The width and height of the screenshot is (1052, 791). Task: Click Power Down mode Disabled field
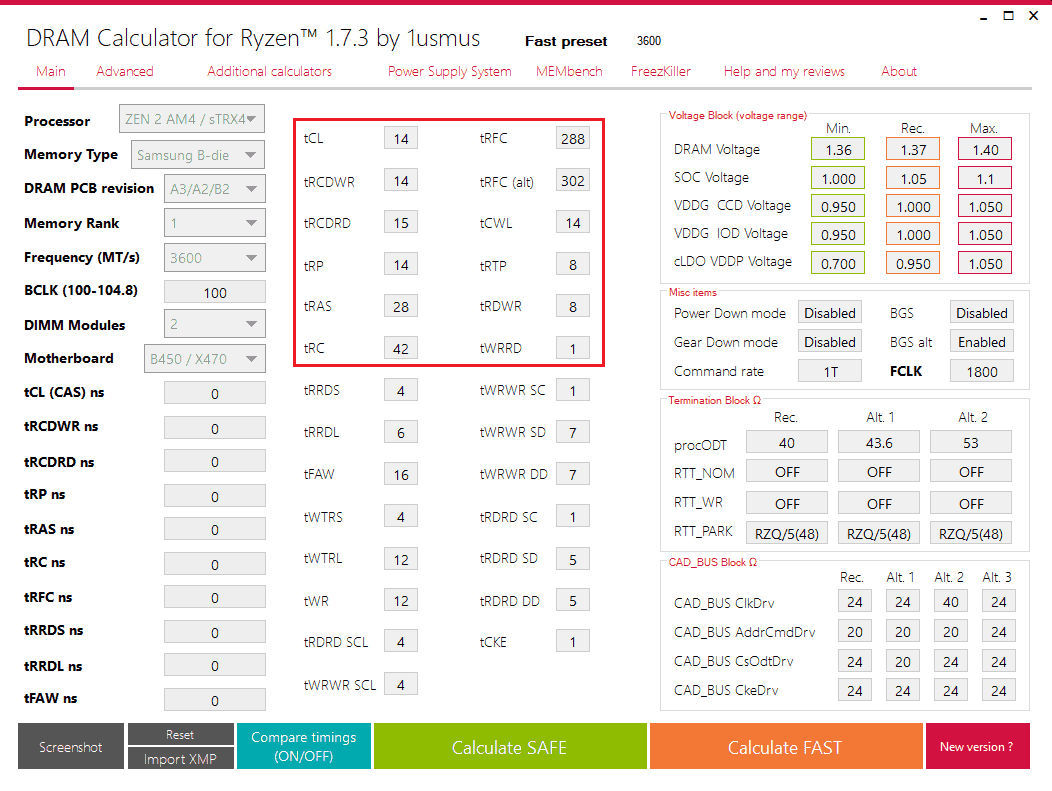pos(830,313)
